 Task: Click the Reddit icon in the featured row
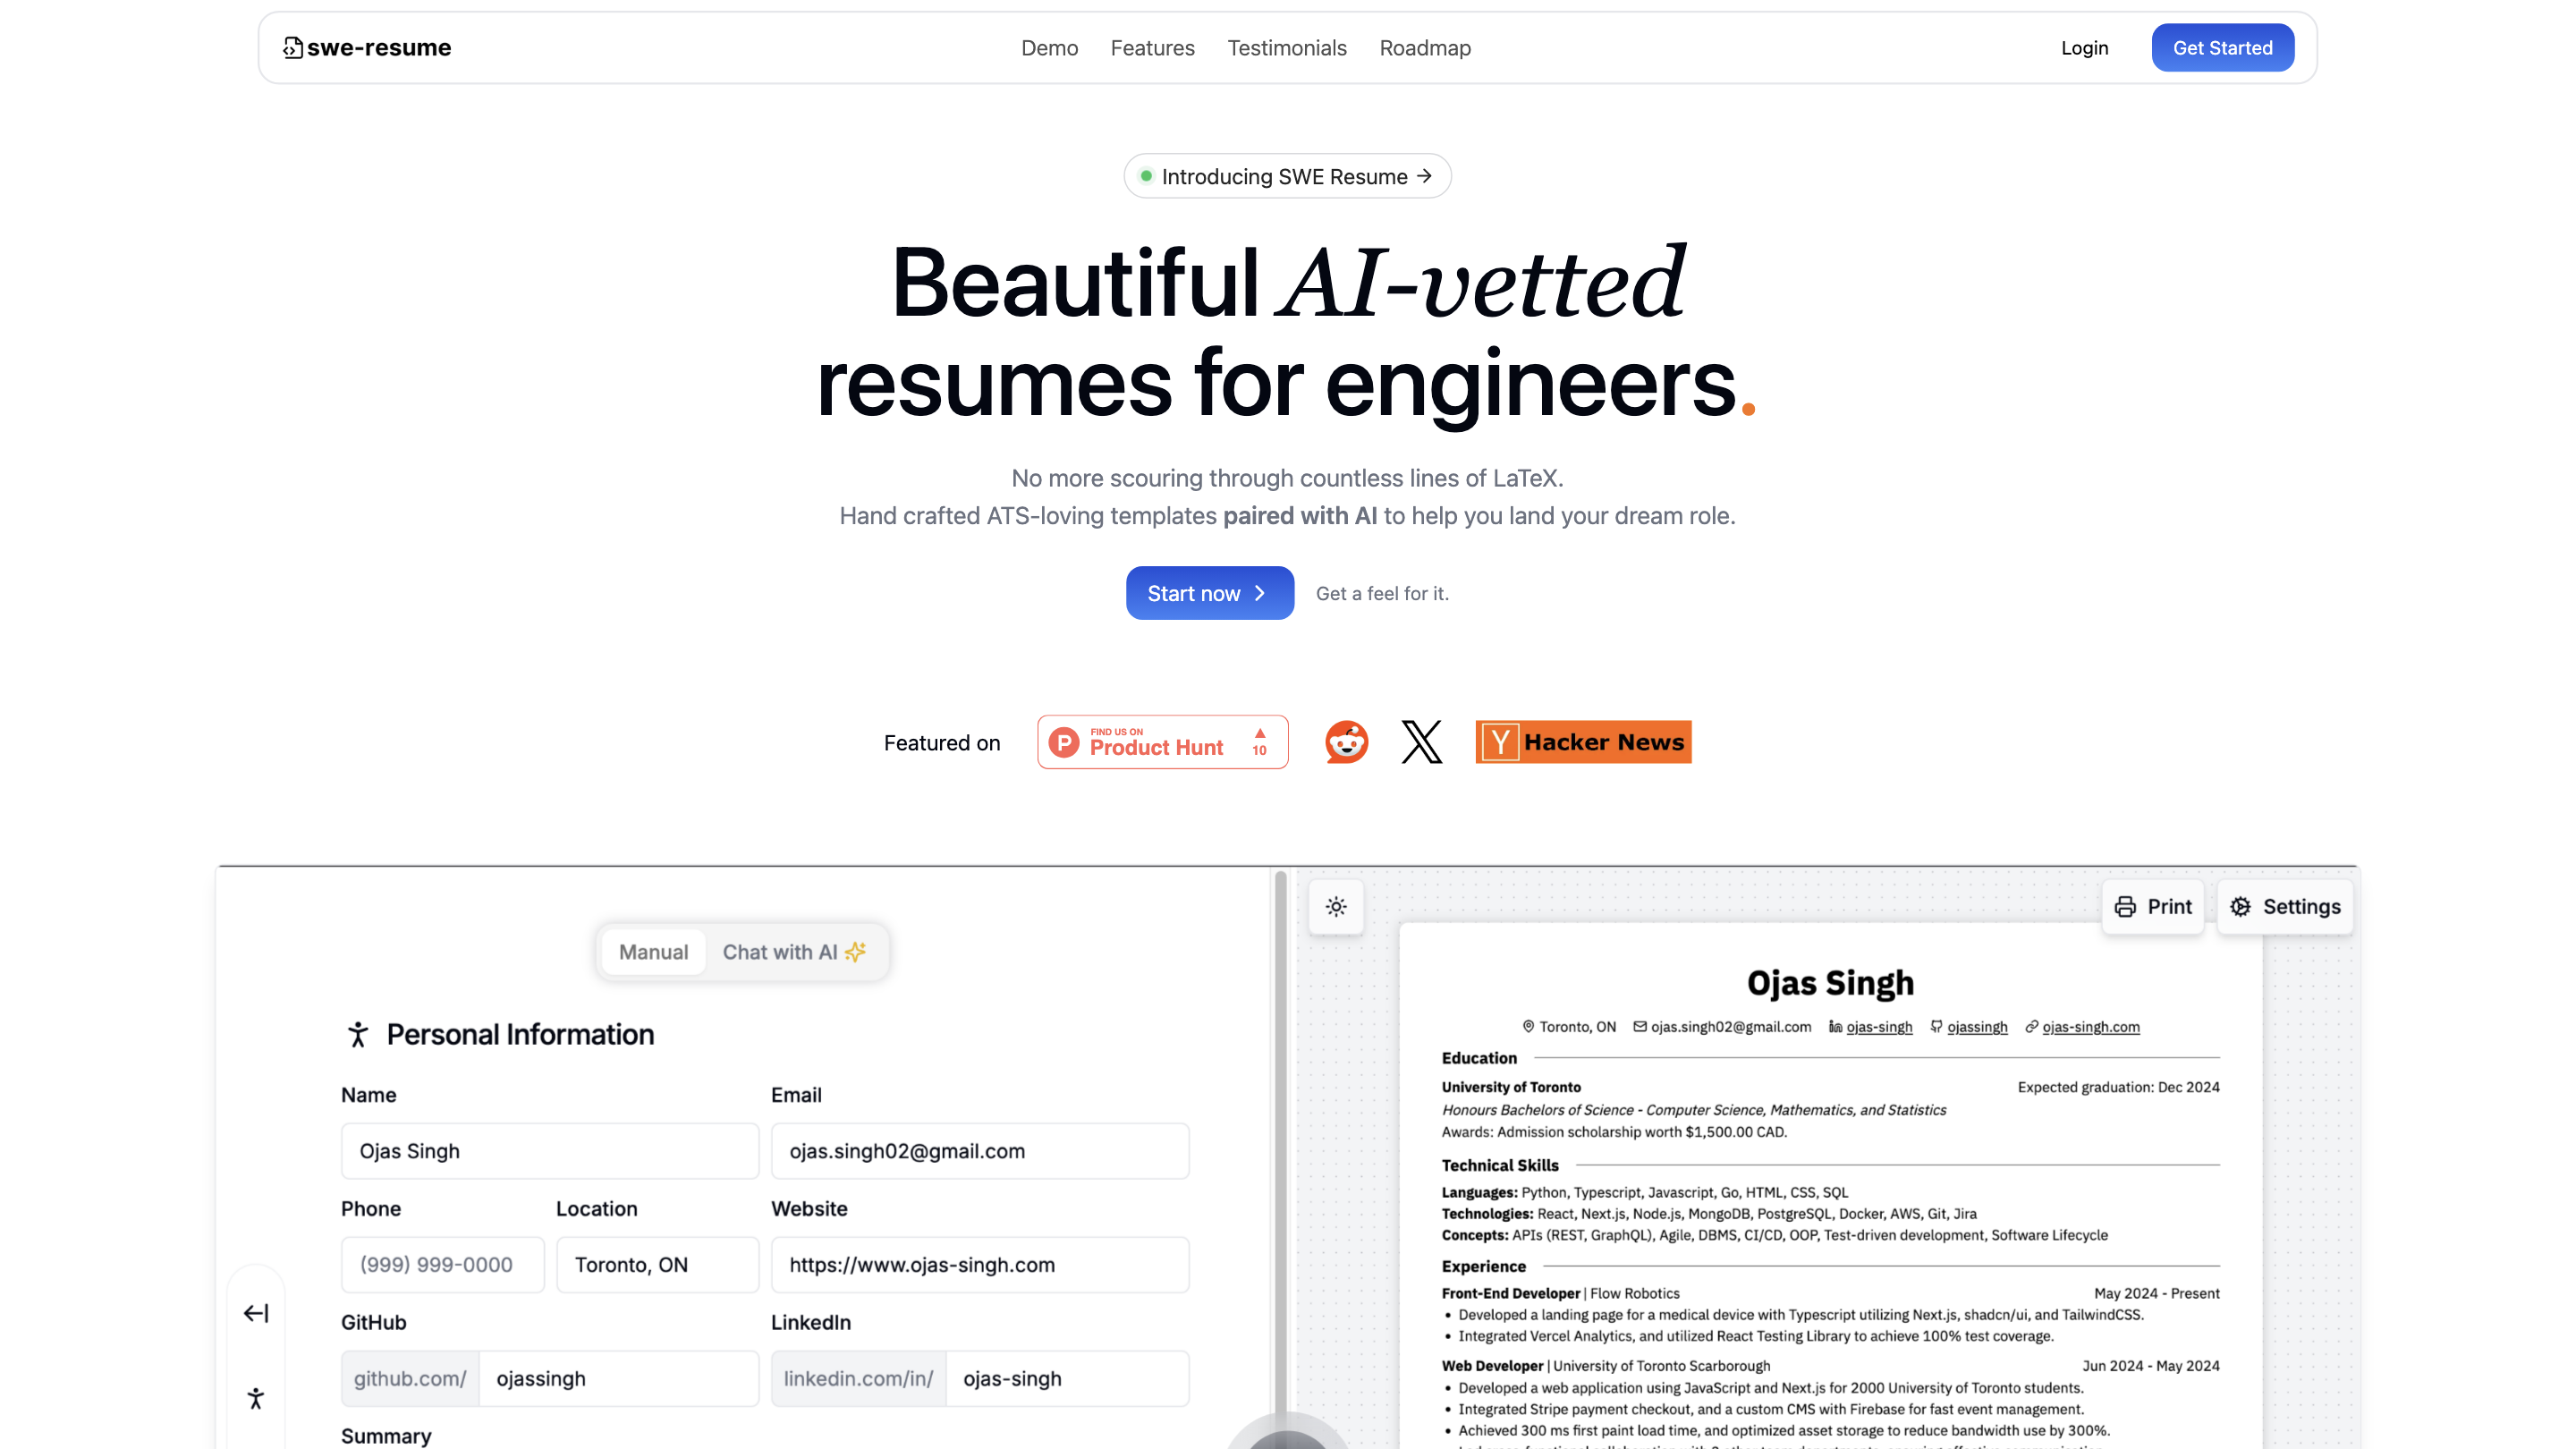(x=1346, y=741)
